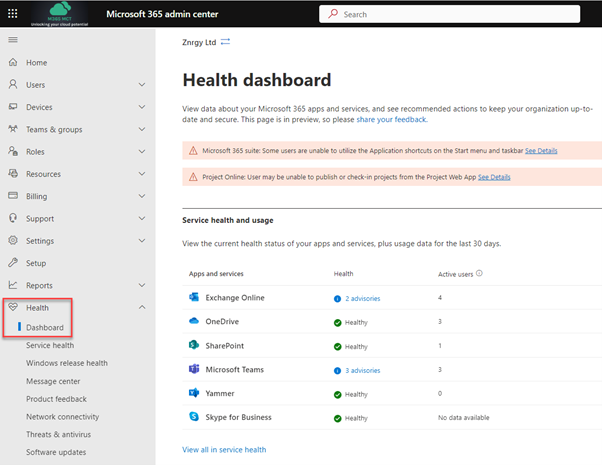This screenshot has height=465, width=602.
Task: Click Skype for Business No data available
Action: tap(464, 417)
